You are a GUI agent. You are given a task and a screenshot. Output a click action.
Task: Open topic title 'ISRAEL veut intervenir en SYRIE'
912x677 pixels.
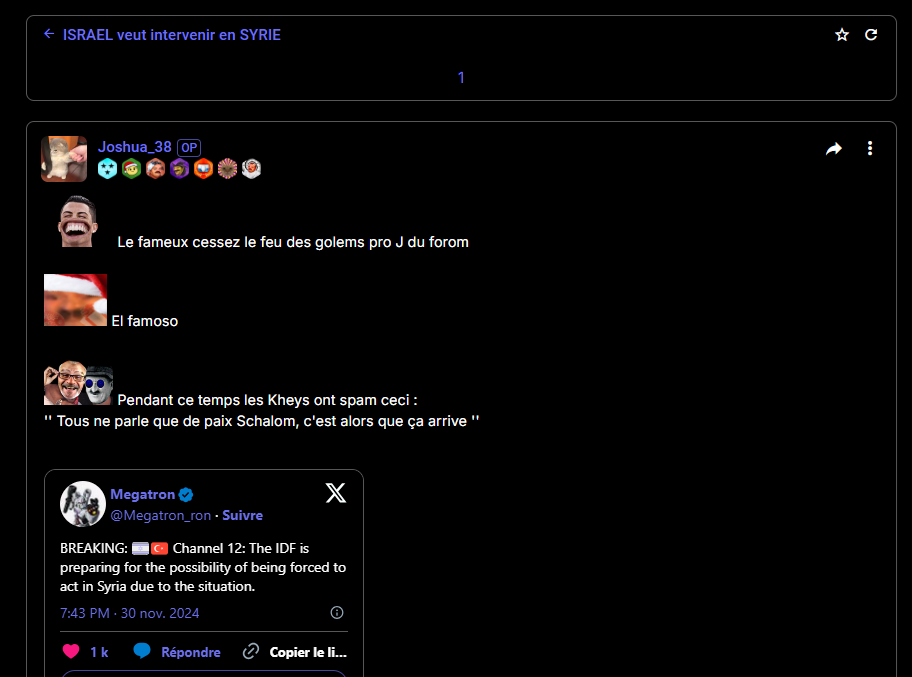tap(172, 35)
